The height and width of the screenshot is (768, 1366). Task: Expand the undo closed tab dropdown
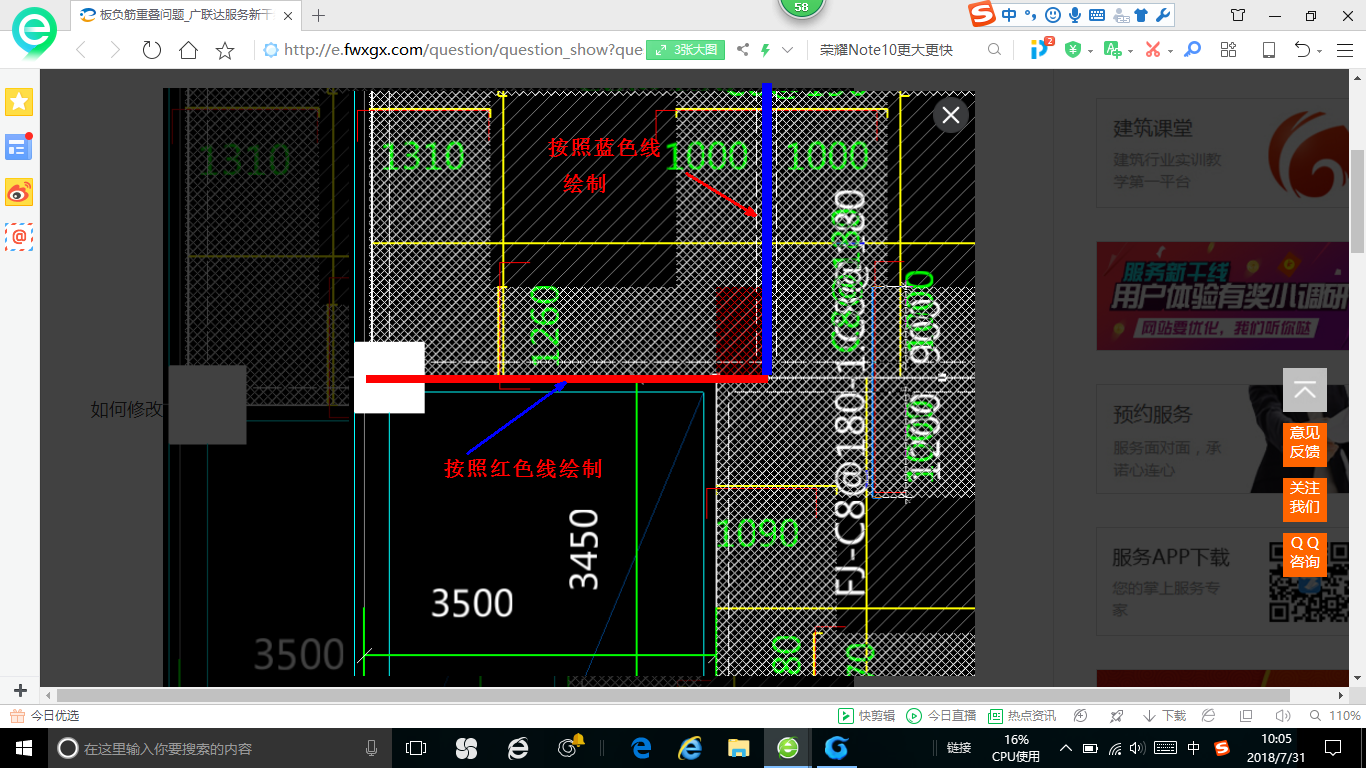tap(1320, 51)
